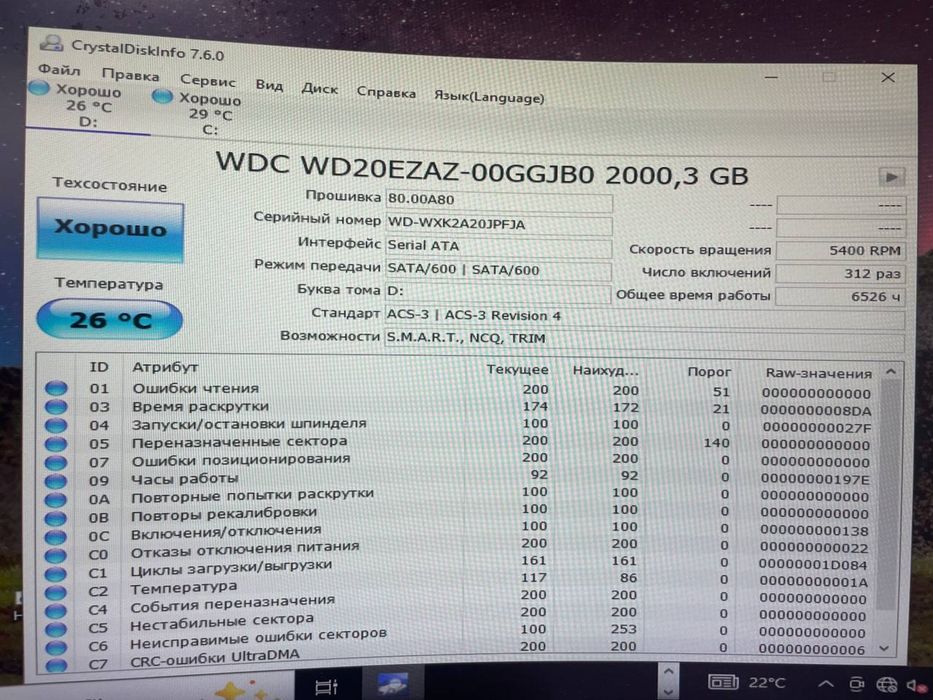The height and width of the screenshot is (700, 933).
Task: Click the Буква тома field D:
Action: point(499,292)
